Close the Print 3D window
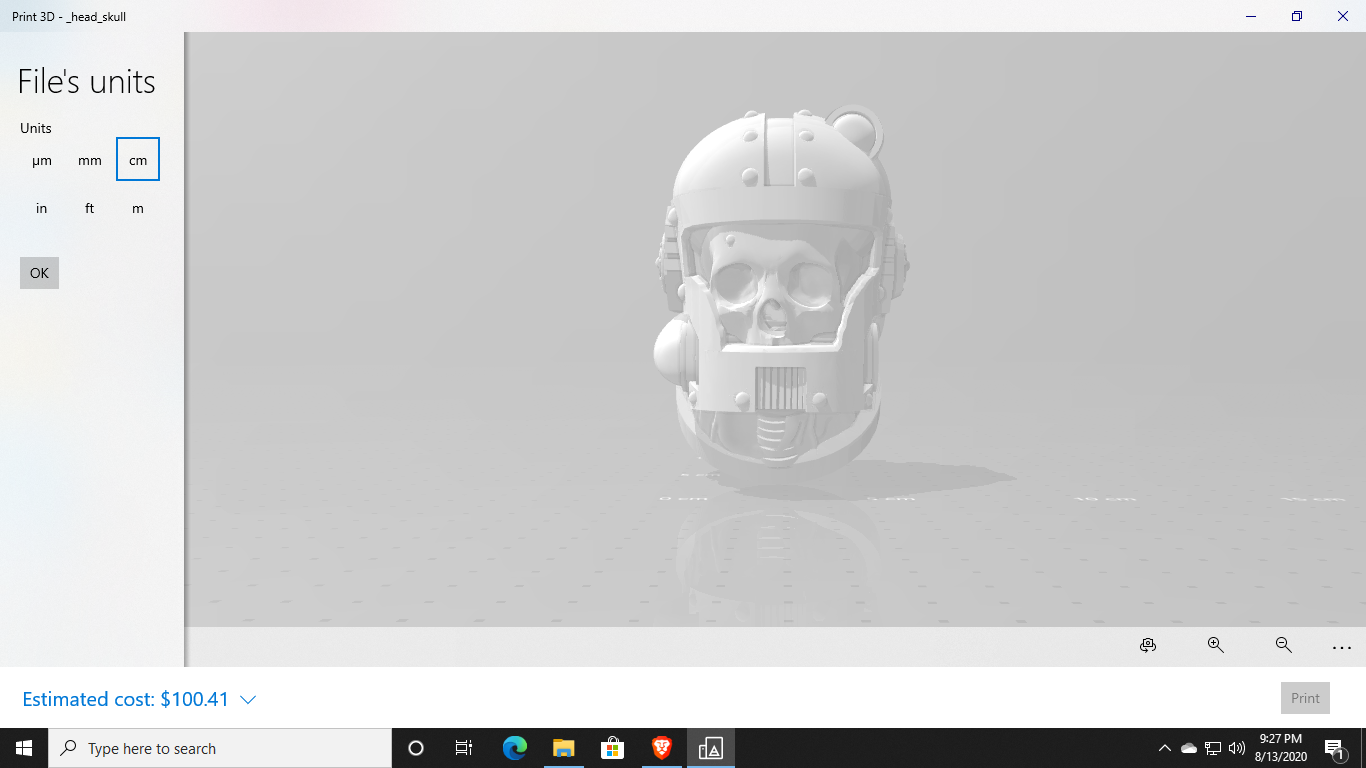 coord(1343,16)
